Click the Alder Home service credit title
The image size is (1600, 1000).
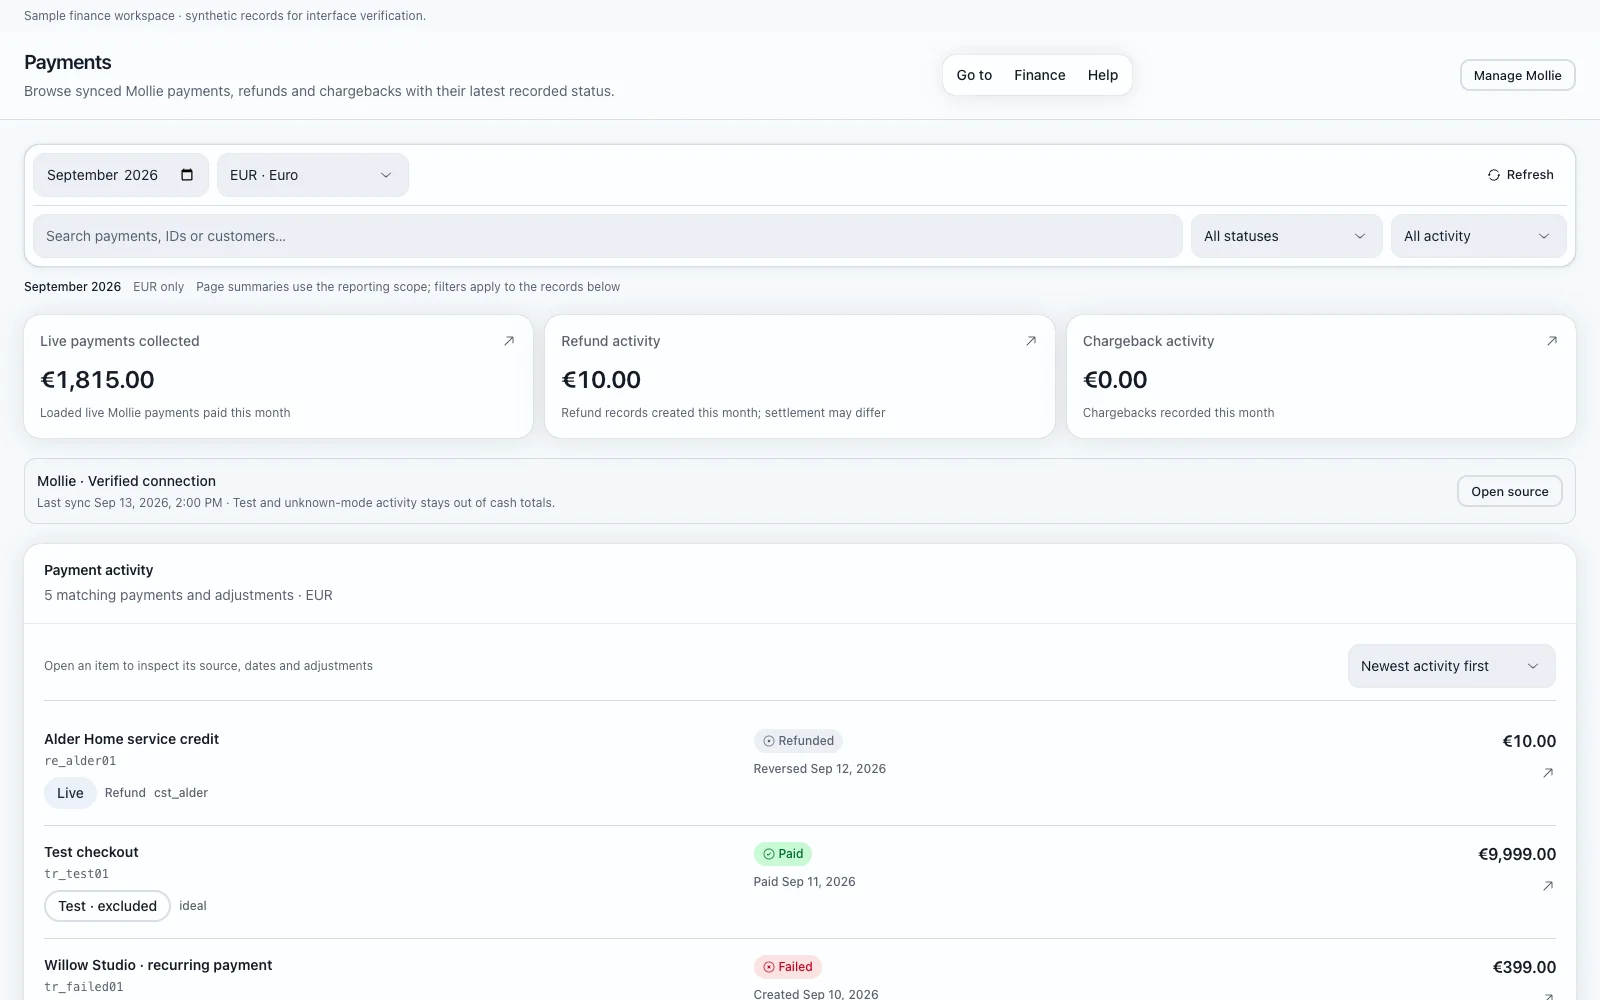131,739
